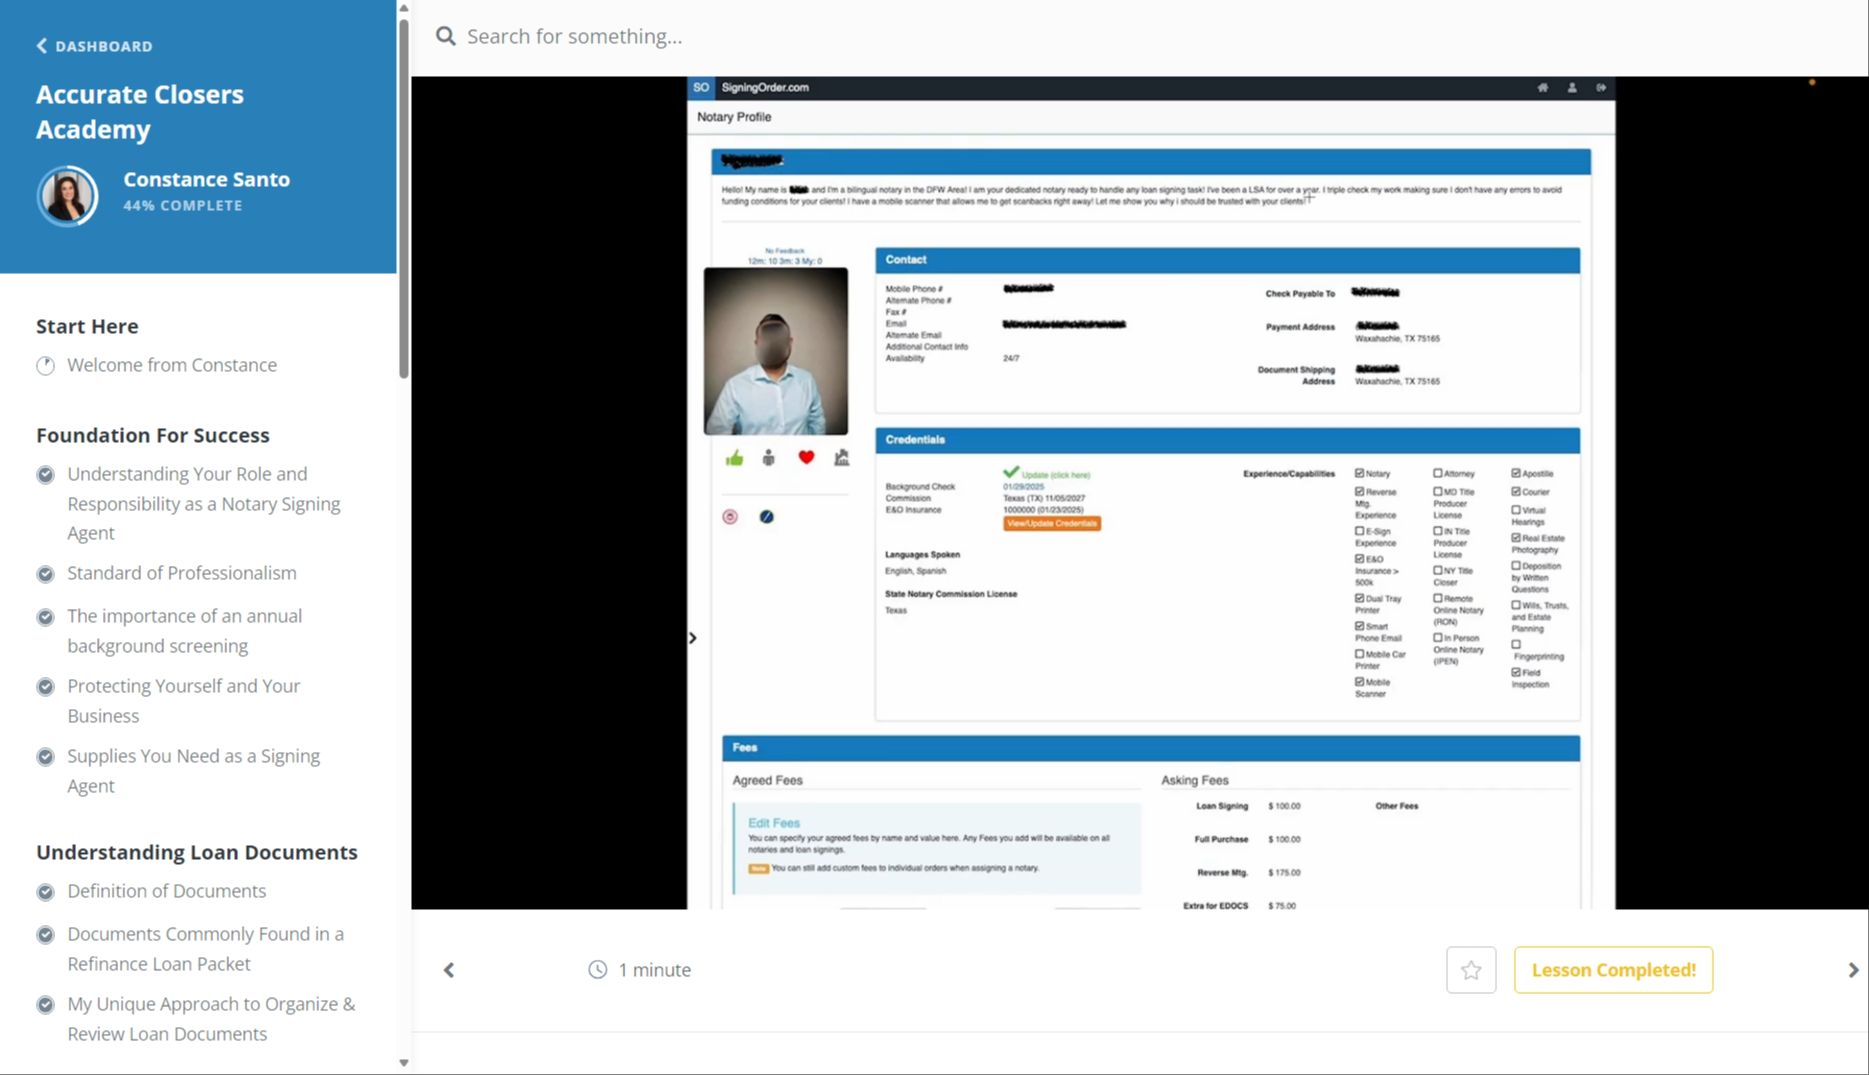Check the Fingerprinting checkbox
This screenshot has height=1075, width=1869.
[x=1516, y=645]
